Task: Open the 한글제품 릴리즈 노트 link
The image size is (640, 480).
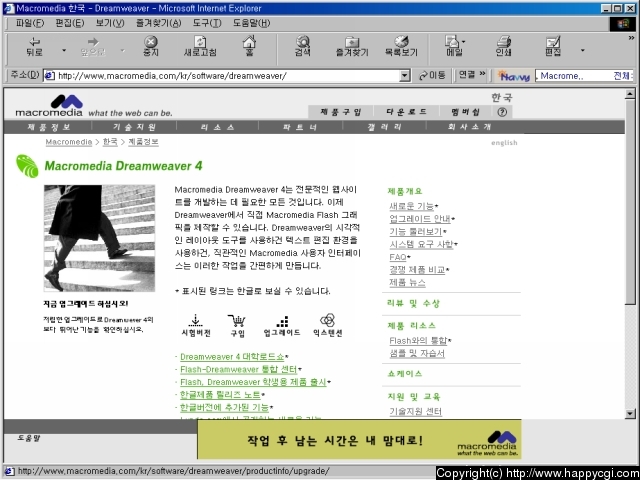Action: click(220, 395)
